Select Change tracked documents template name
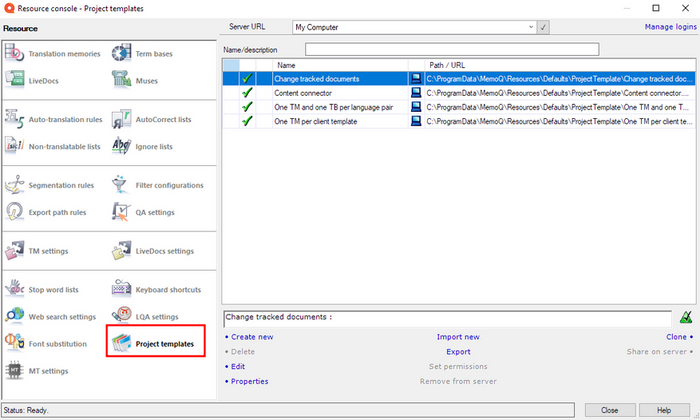Screen dimensions: 700x420 [x=317, y=79]
